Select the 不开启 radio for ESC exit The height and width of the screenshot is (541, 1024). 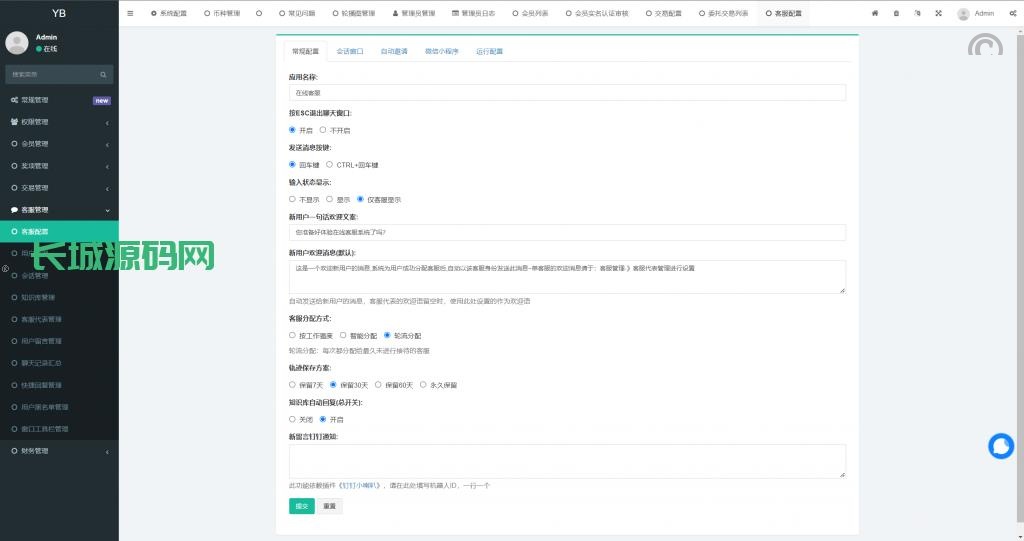coord(325,130)
